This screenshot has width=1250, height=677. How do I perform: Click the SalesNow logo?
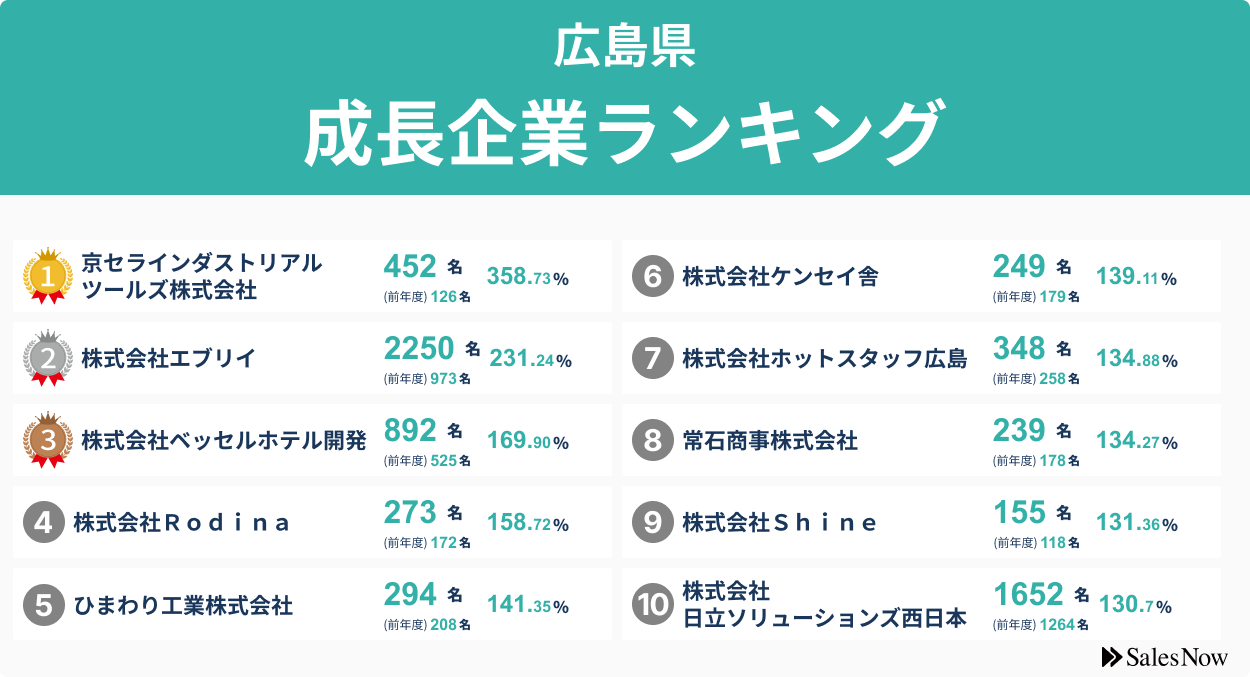click(x=1164, y=657)
